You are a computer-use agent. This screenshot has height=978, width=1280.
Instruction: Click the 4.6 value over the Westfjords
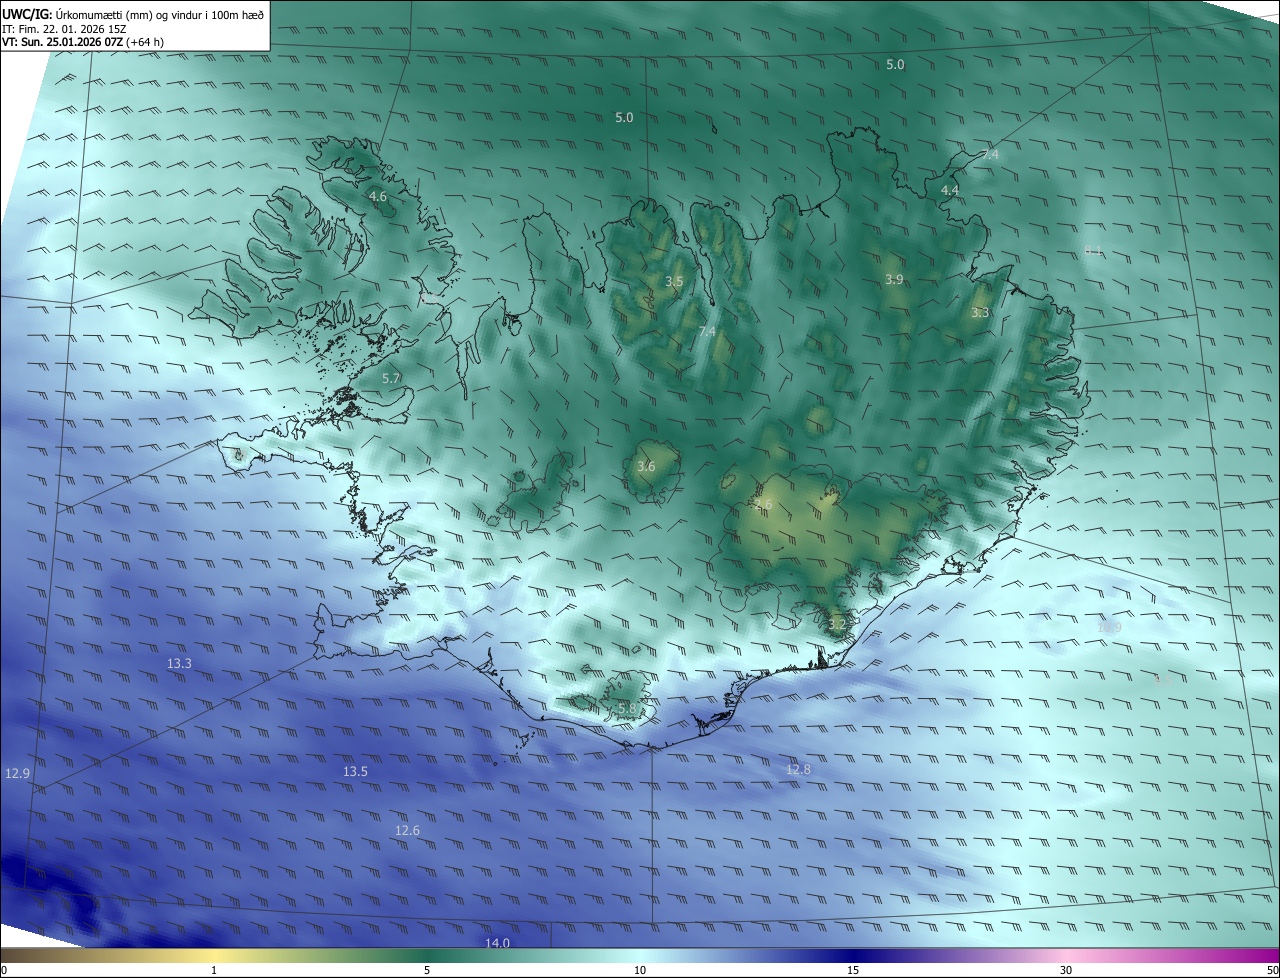[377, 197]
